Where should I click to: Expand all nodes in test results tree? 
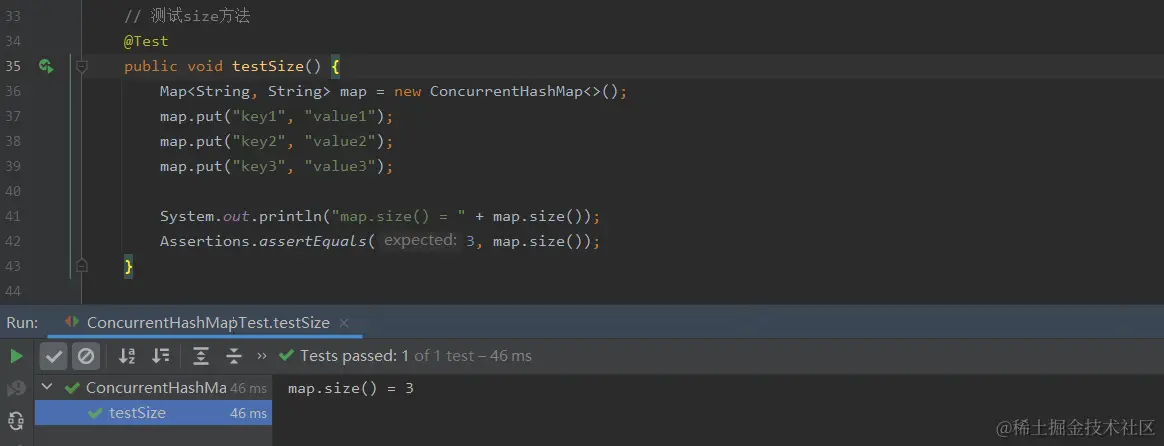200,356
